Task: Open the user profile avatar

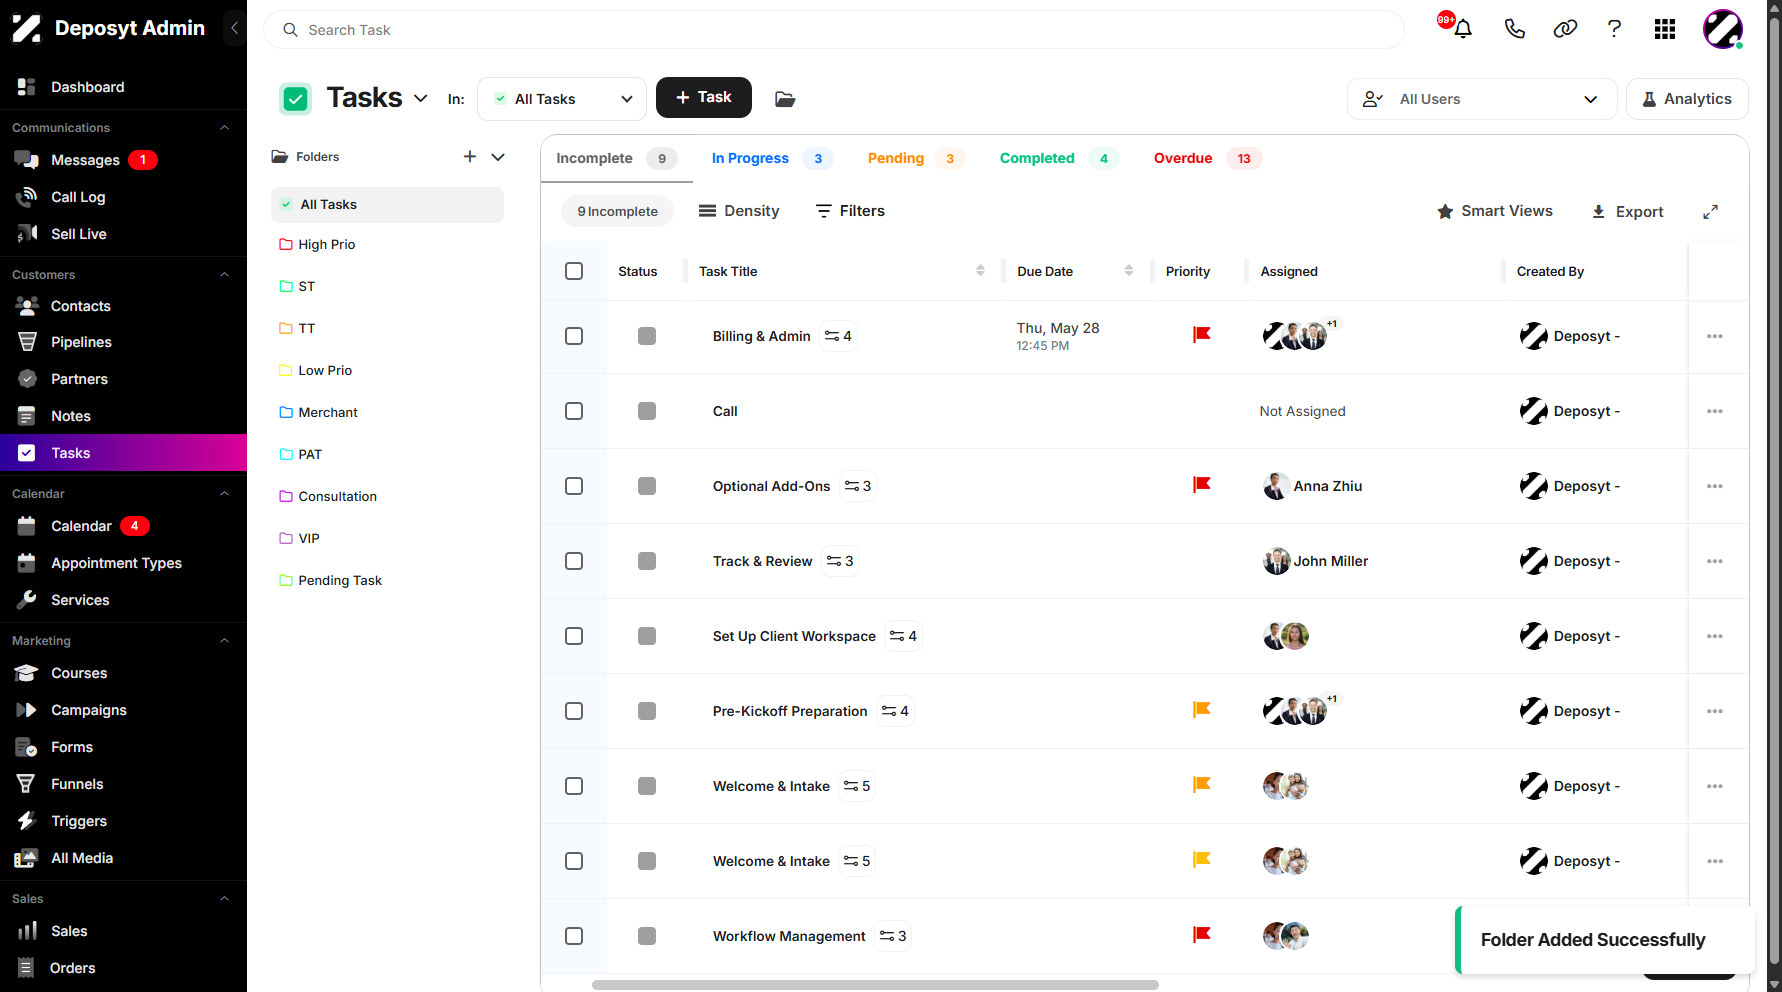Action: 1723,29
